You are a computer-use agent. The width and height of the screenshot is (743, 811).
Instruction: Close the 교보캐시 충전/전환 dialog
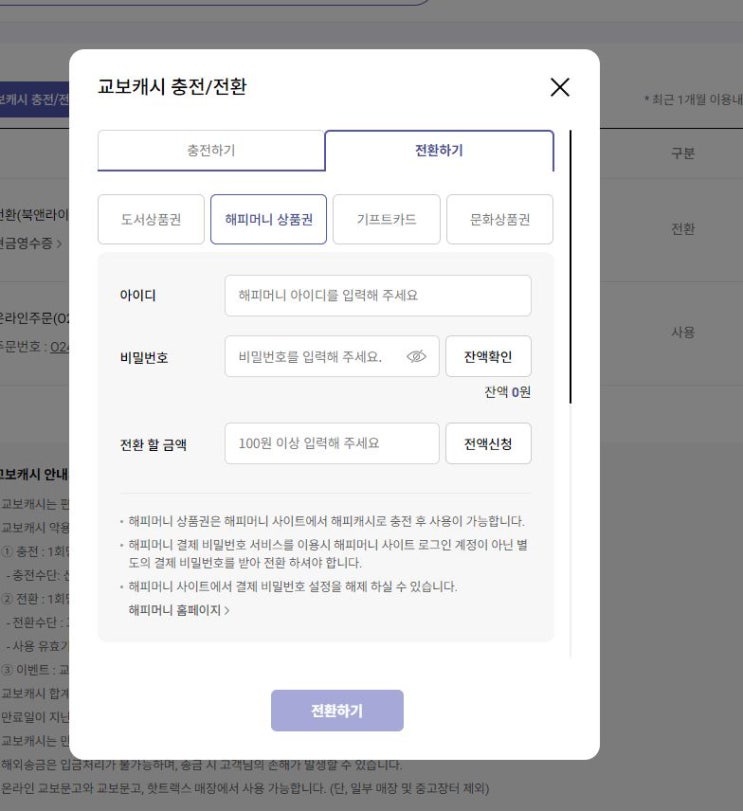pyautogui.click(x=560, y=87)
